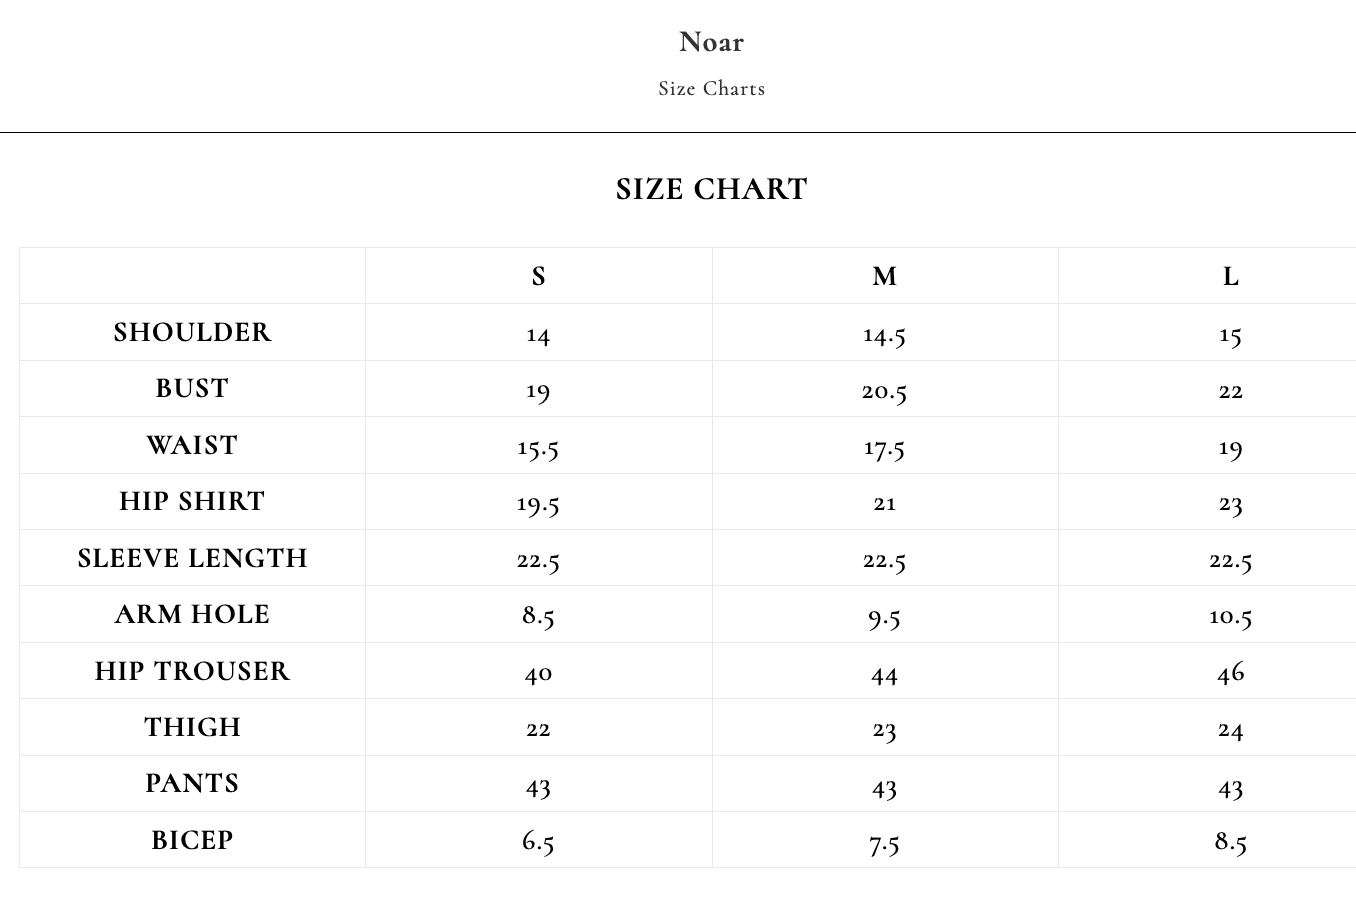Click the HIP SHIRT row label

192,501
